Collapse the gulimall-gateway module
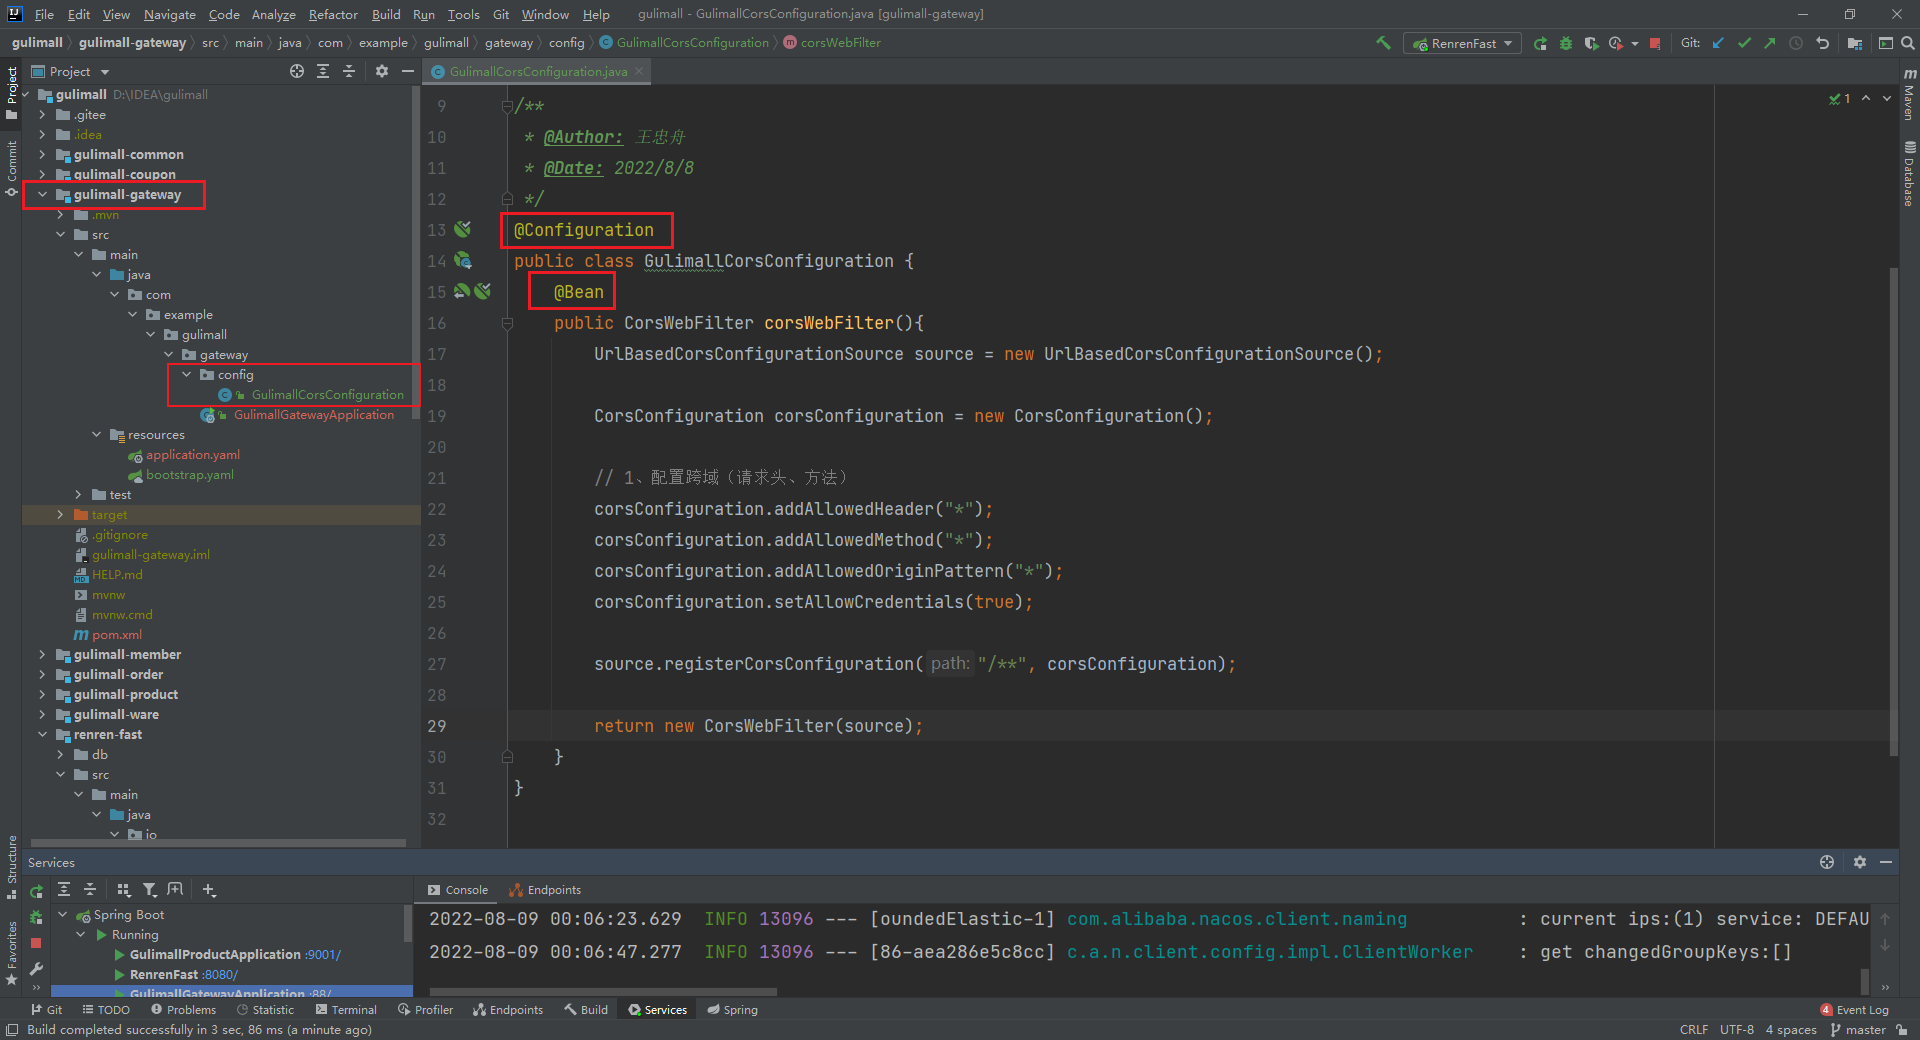 pos(42,194)
